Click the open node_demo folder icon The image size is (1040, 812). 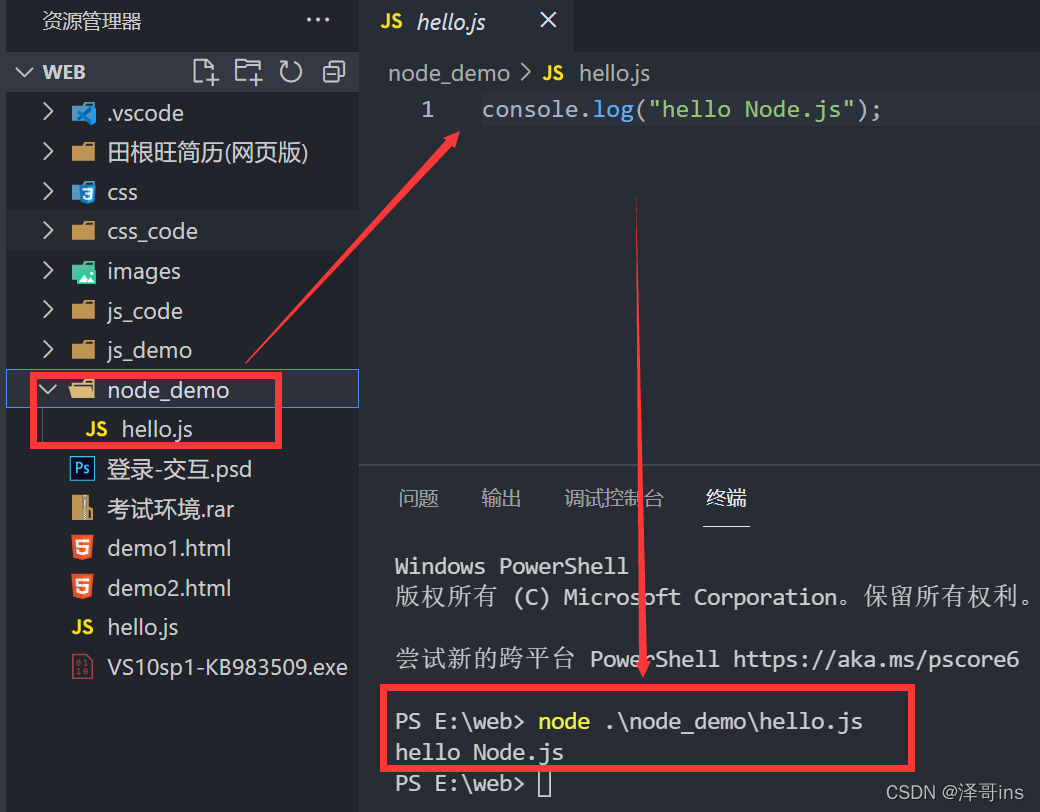click(x=83, y=389)
